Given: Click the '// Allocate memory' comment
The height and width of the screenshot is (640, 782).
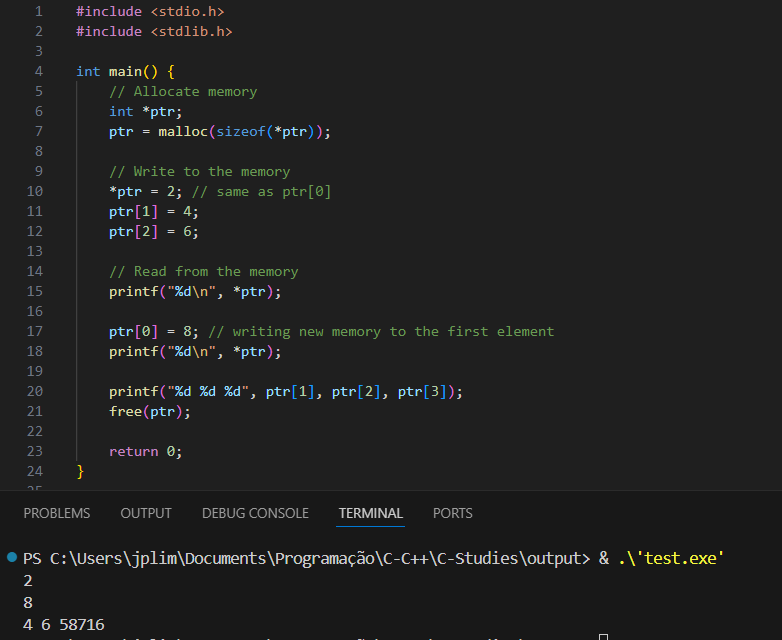Looking at the screenshot, I should click(x=183, y=91).
